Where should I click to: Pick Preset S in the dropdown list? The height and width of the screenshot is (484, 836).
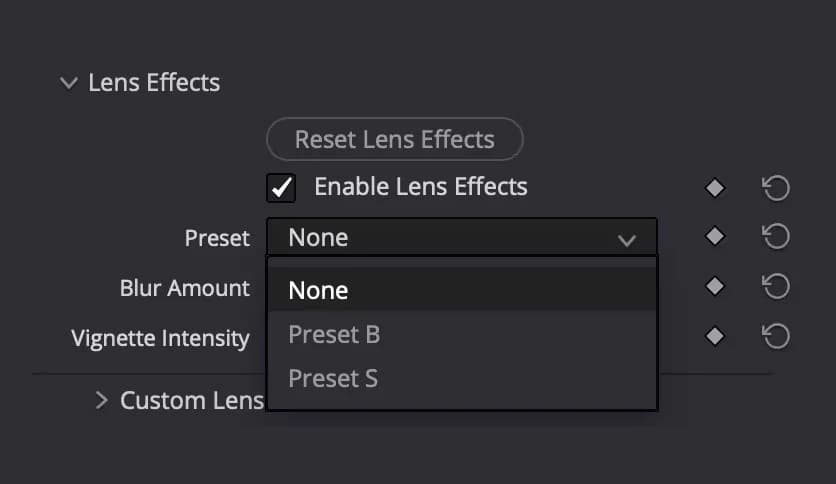pyautogui.click(x=333, y=379)
